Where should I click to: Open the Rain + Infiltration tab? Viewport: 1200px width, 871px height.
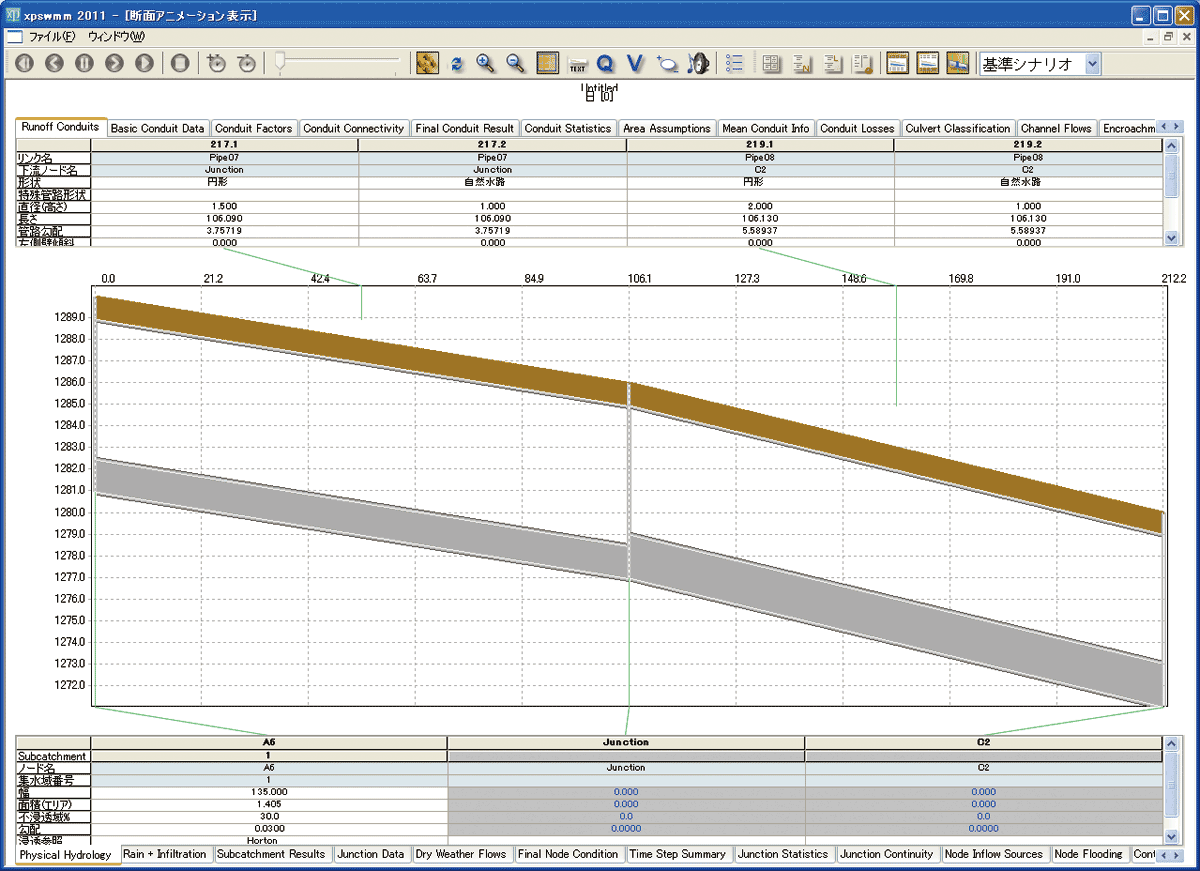coord(166,854)
